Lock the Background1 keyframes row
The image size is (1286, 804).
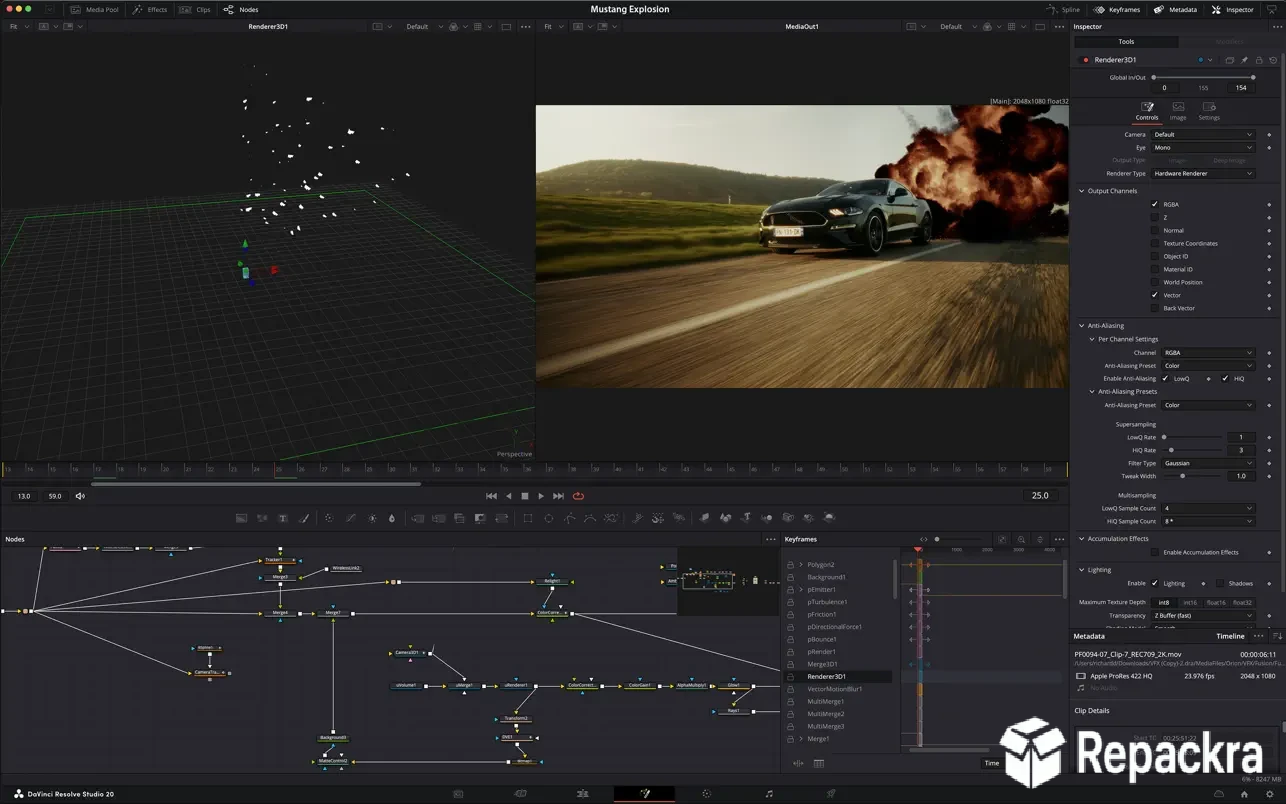pyautogui.click(x=790, y=577)
